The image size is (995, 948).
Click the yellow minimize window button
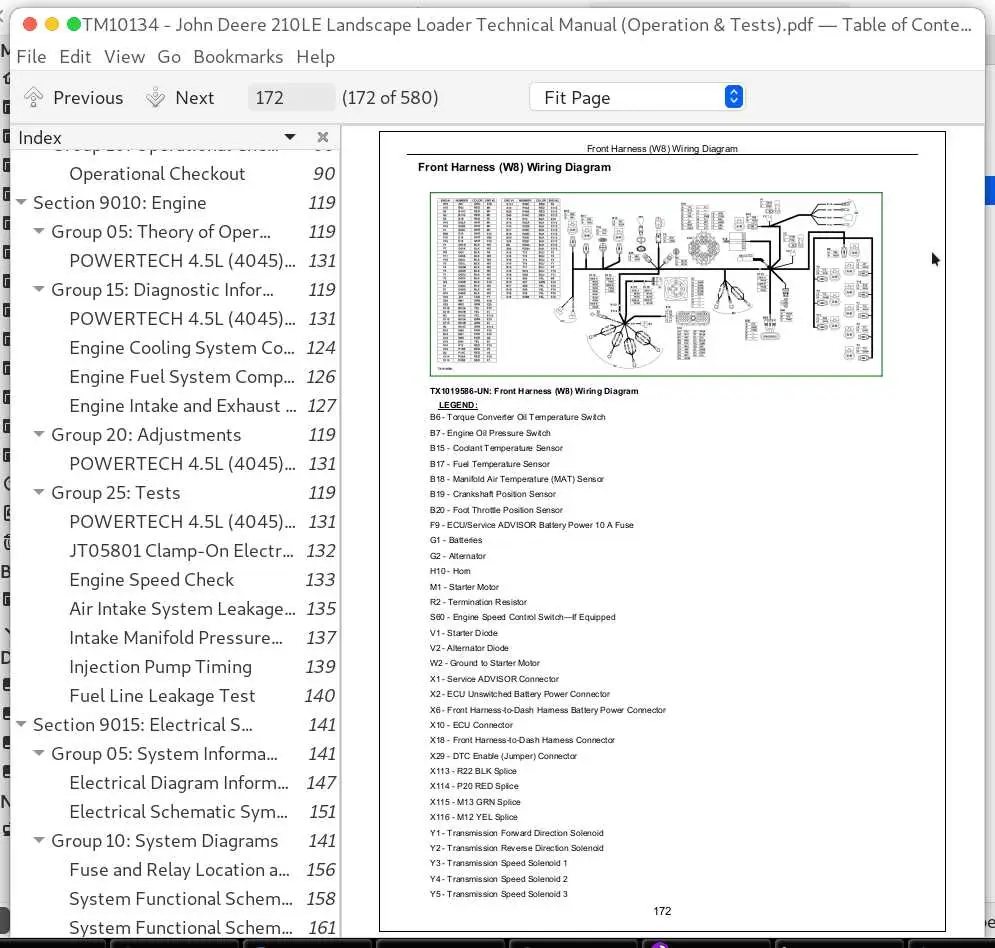(52, 25)
